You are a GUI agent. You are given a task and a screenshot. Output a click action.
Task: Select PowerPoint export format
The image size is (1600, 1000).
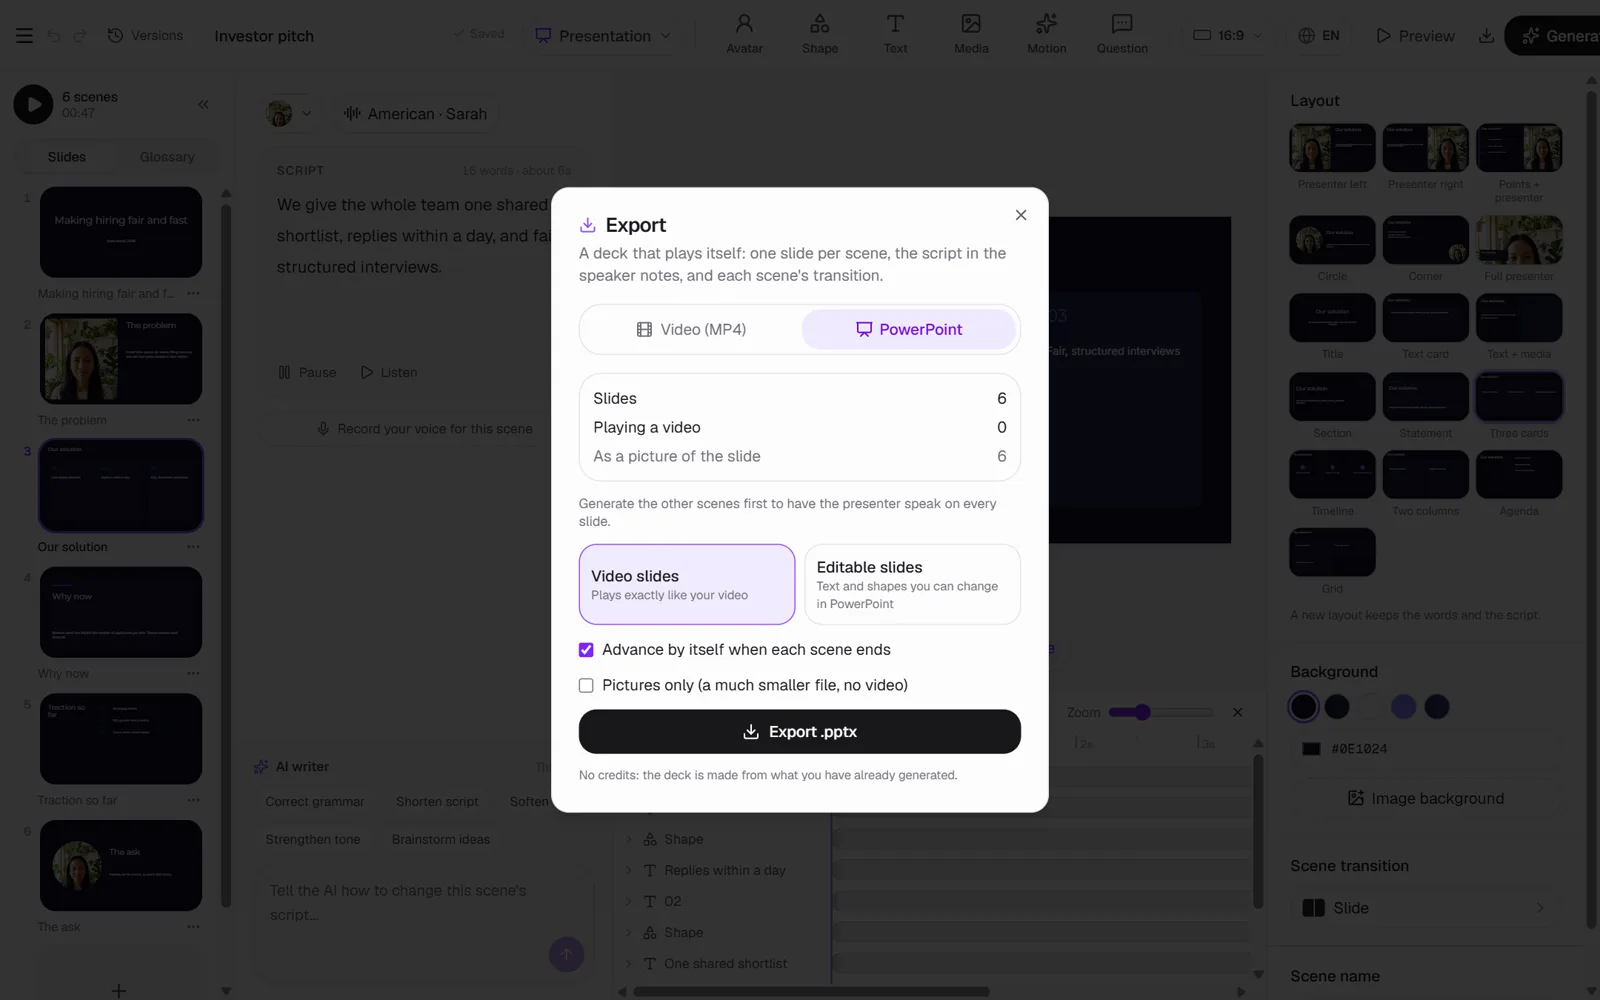908,329
